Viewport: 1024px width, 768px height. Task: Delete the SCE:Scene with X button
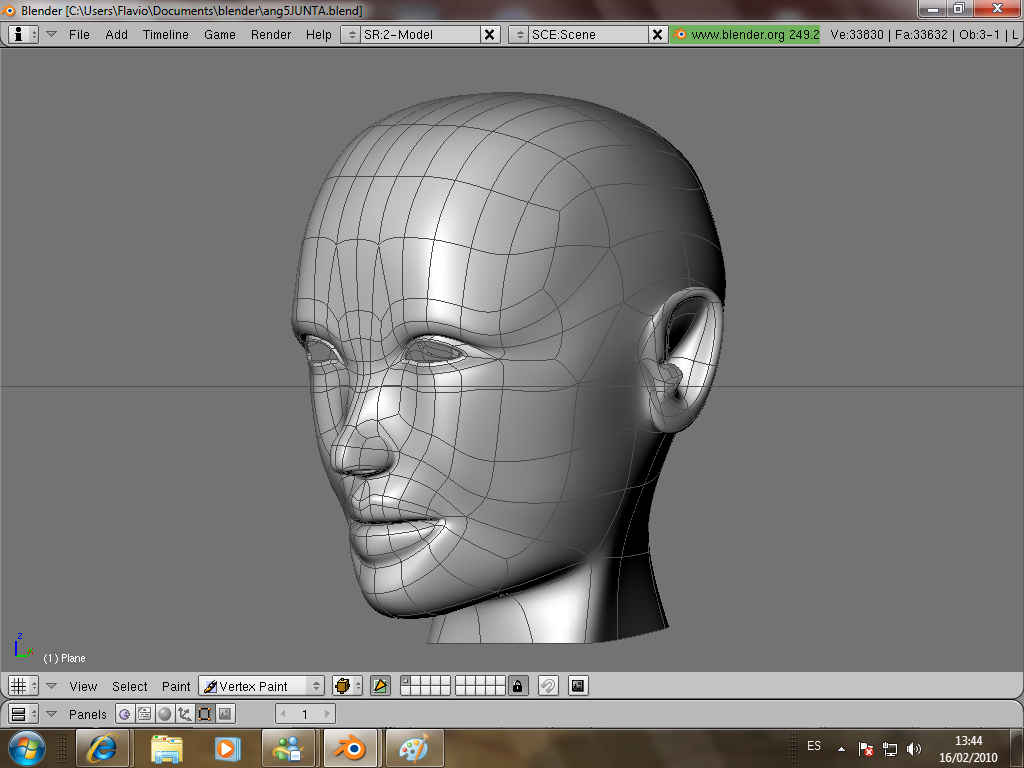[657, 34]
